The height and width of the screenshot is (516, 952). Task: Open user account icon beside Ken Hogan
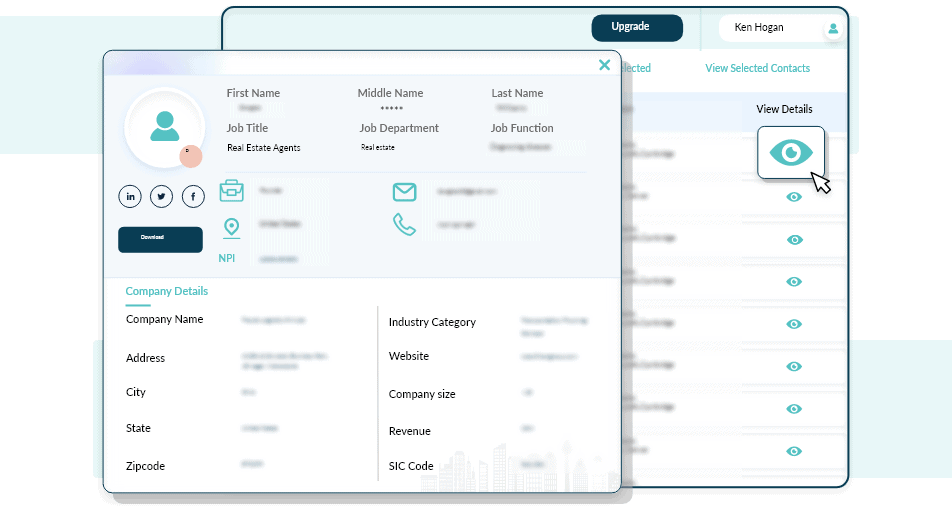[x=833, y=29]
